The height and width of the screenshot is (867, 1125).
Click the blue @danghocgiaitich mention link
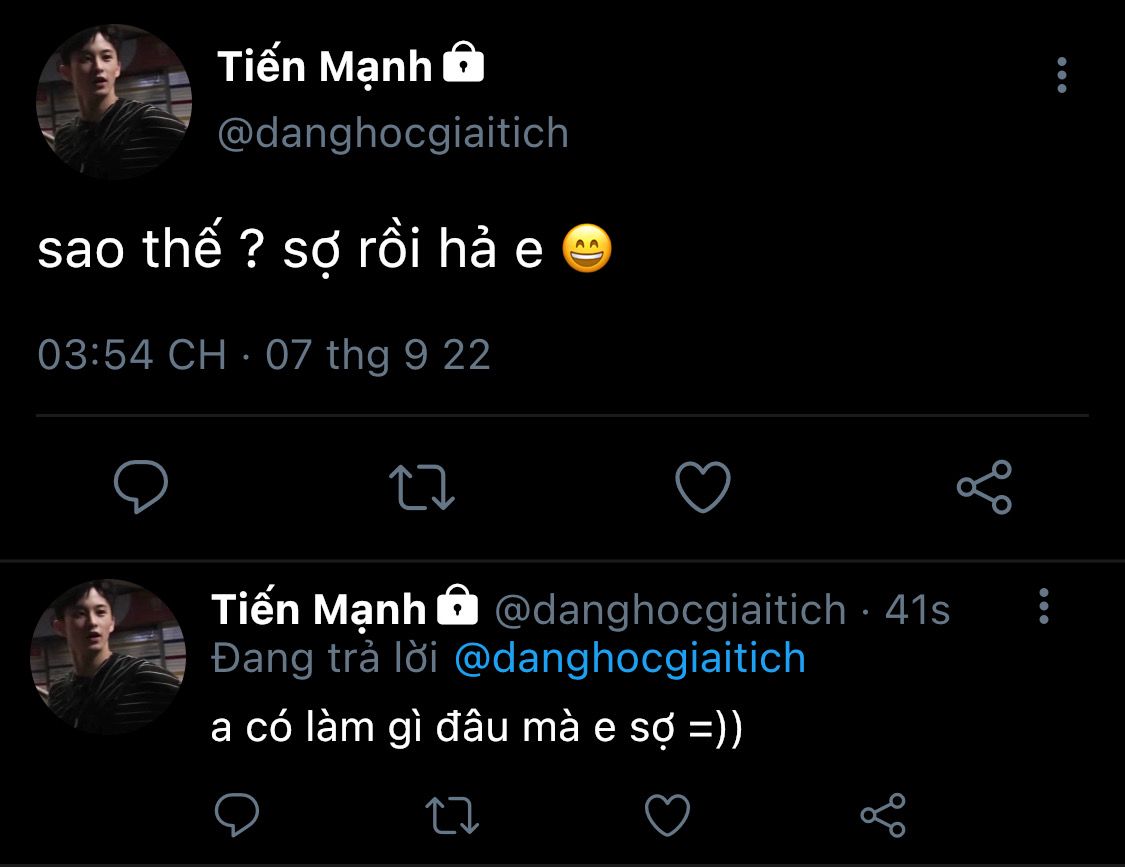629,659
